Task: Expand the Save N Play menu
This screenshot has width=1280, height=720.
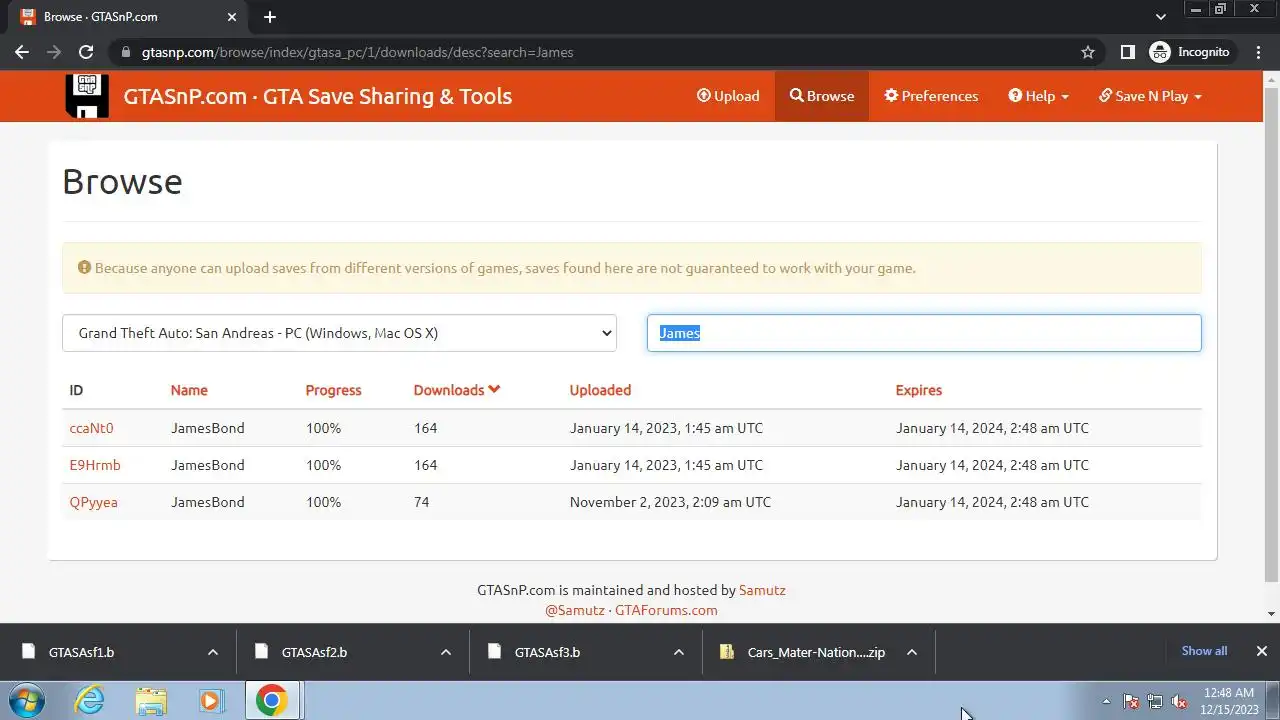Action: click(1150, 96)
